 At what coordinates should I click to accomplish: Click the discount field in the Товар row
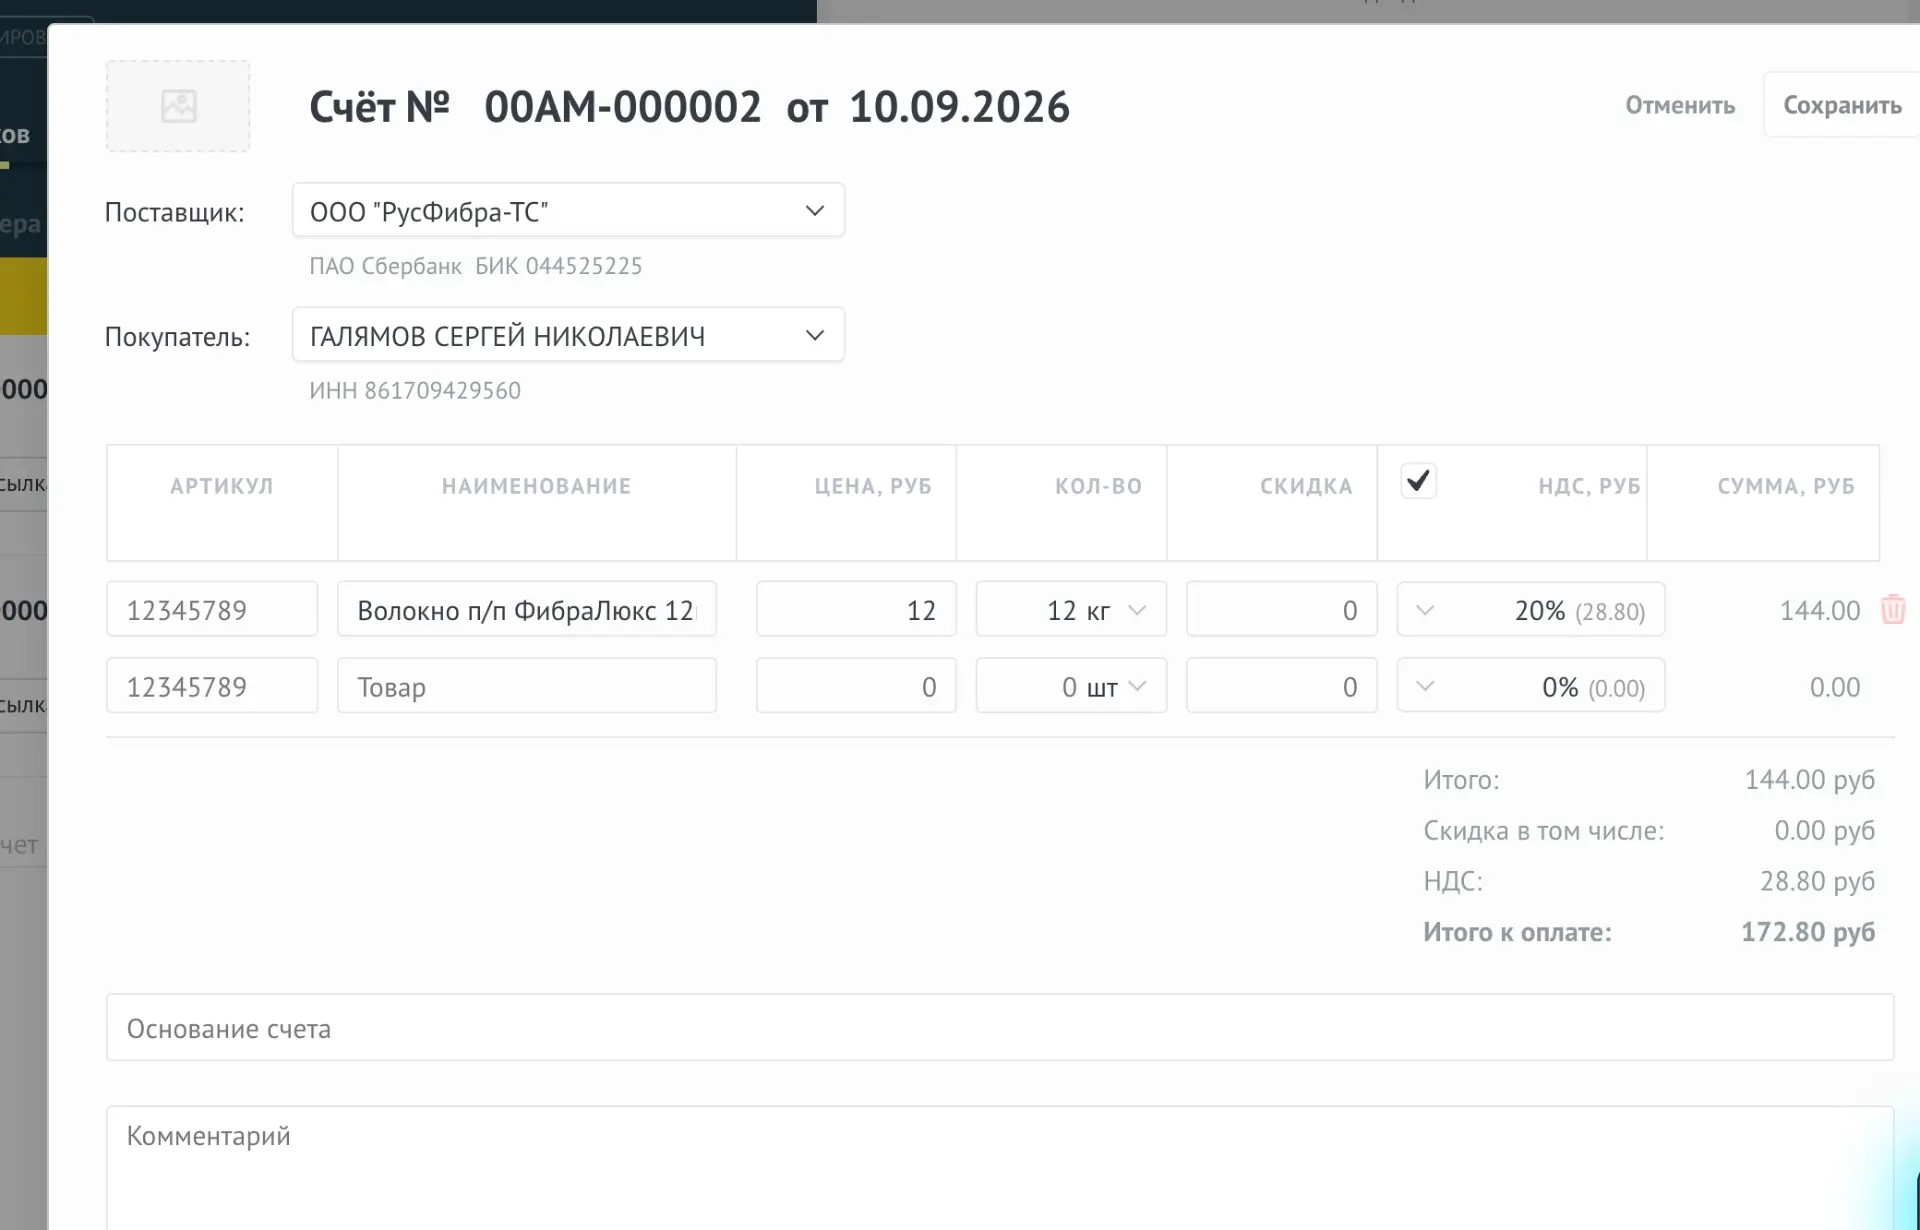pyautogui.click(x=1281, y=686)
